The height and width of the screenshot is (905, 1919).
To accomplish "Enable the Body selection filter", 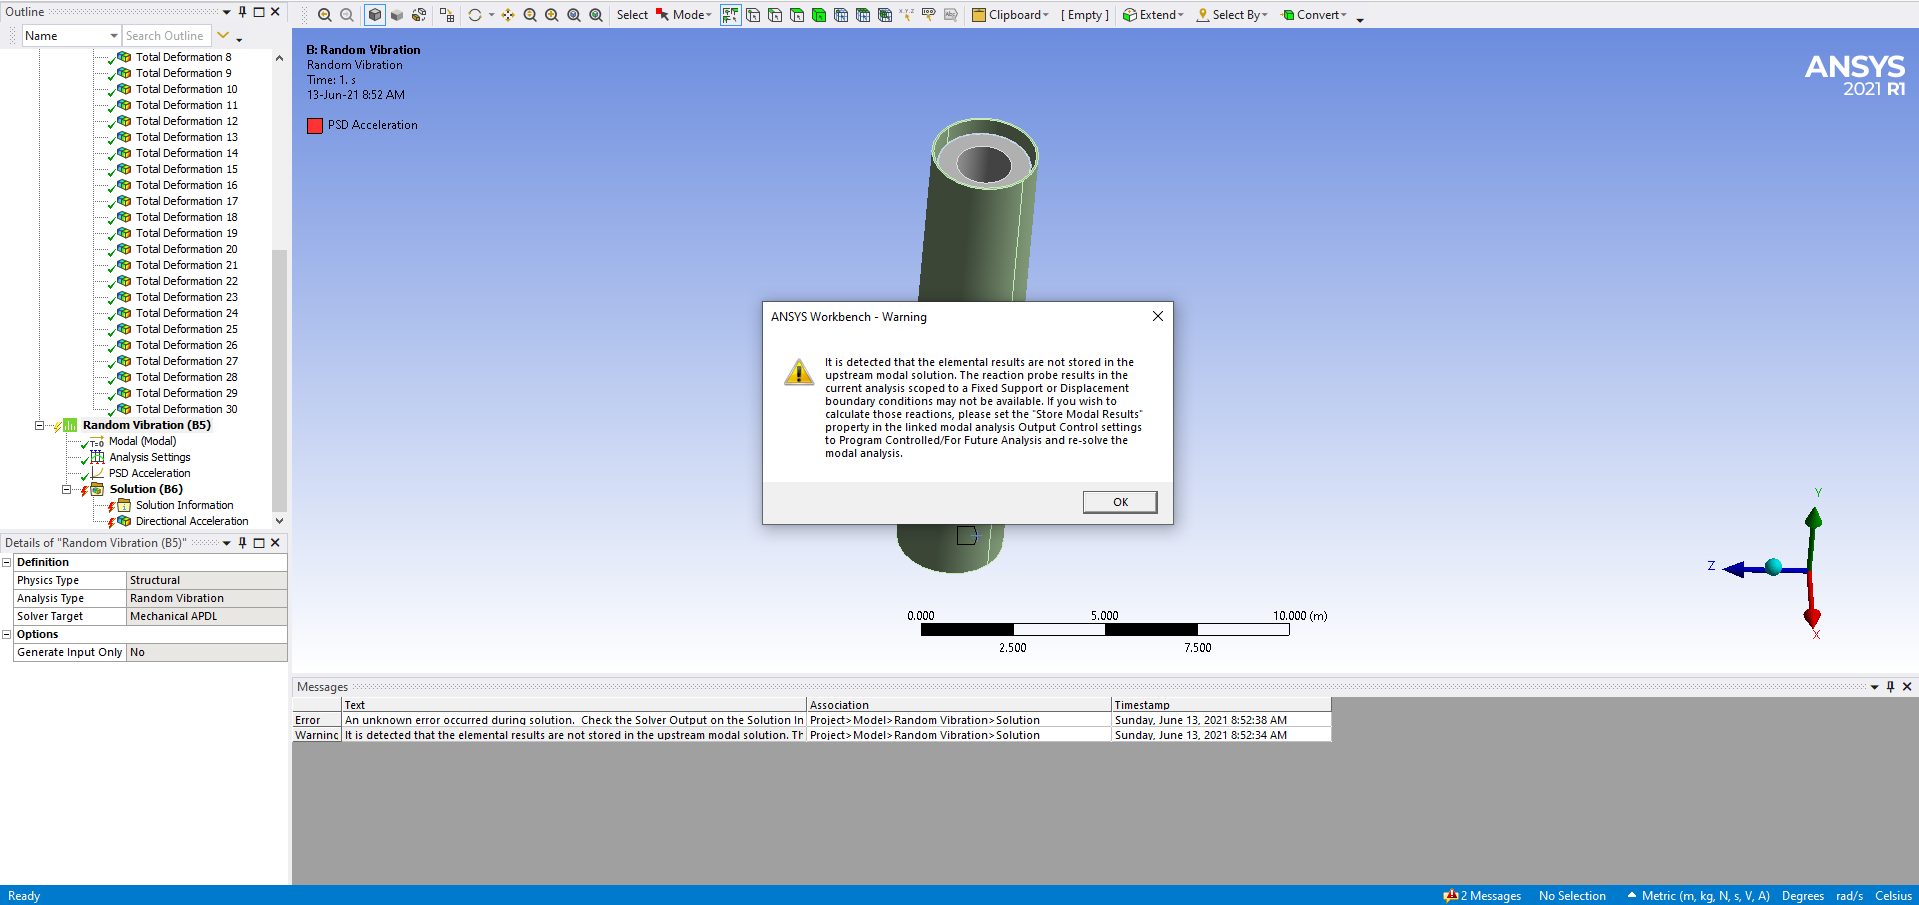I will 819,15.
